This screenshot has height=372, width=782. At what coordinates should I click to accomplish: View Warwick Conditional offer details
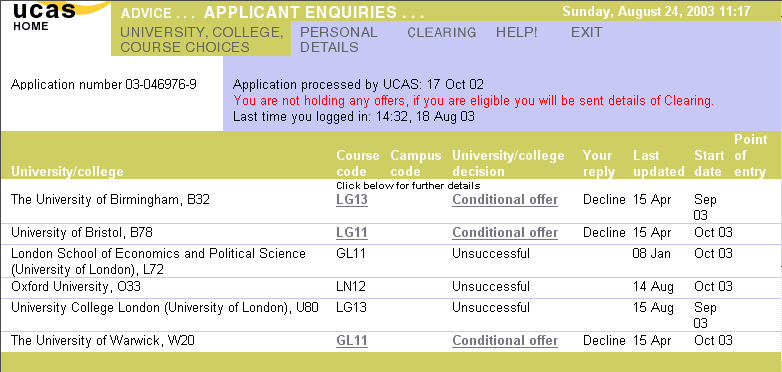(x=505, y=341)
